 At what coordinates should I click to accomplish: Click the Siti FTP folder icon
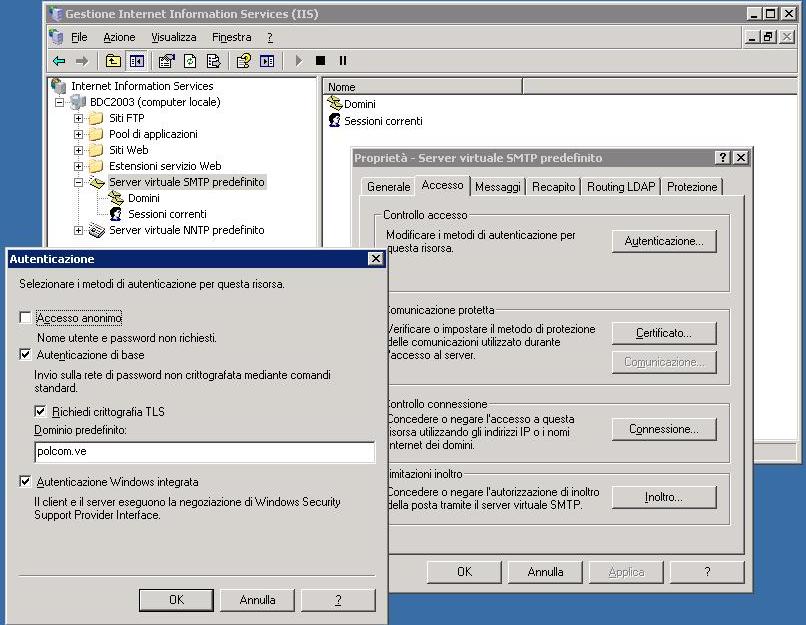[x=96, y=118]
